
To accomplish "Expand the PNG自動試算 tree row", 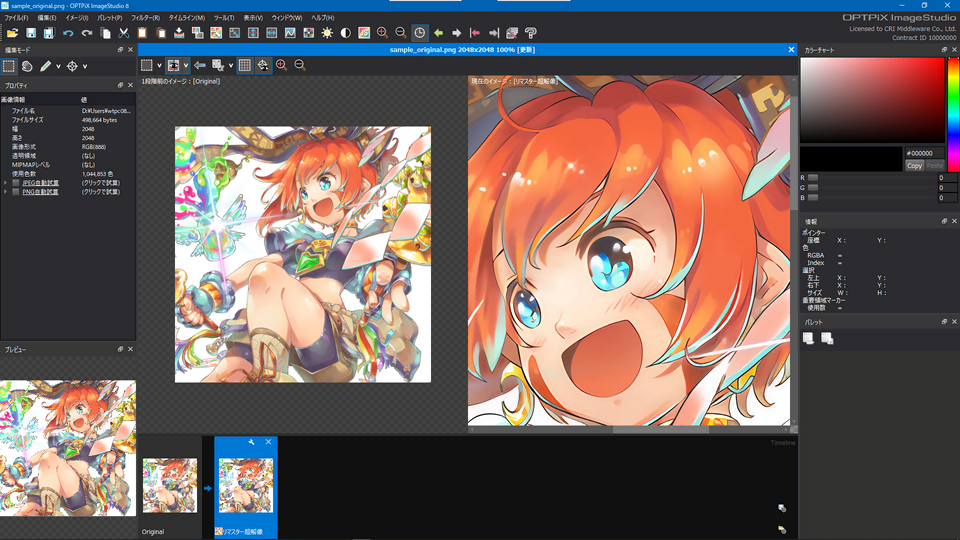I will [6, 192].
